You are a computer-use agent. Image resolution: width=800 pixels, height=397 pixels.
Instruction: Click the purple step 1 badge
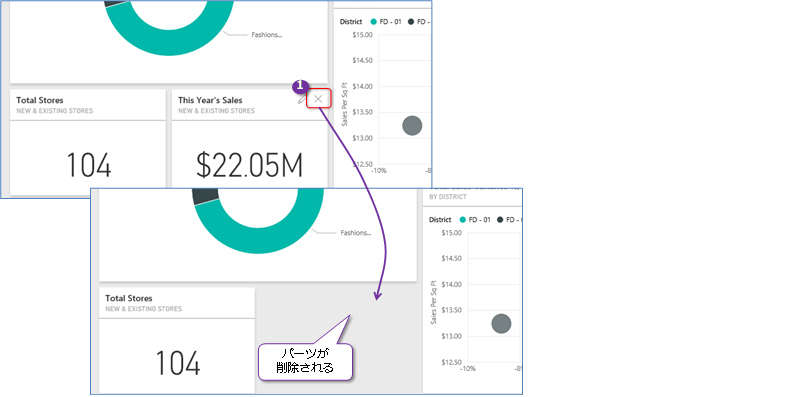pyautogui.click(x=301, y=86)
